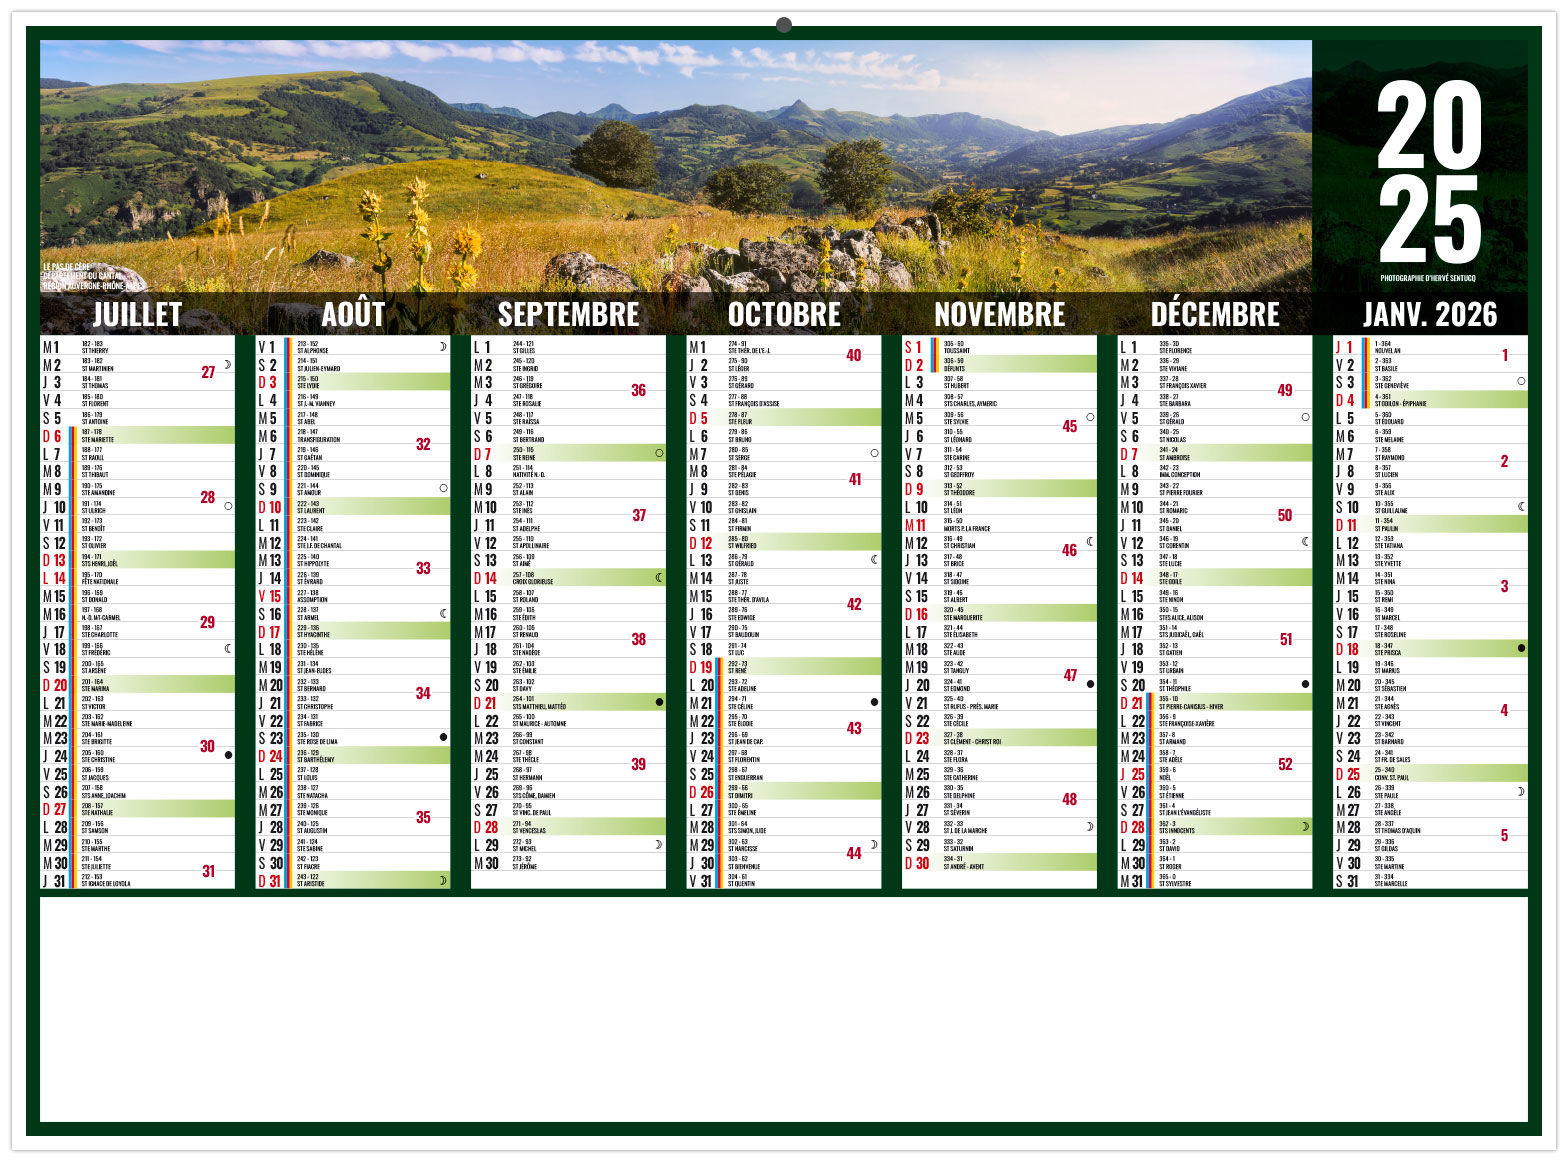1568x1163 pixels.
Task: Click the new moon icon on 21 October
Action: pos(874,702)
